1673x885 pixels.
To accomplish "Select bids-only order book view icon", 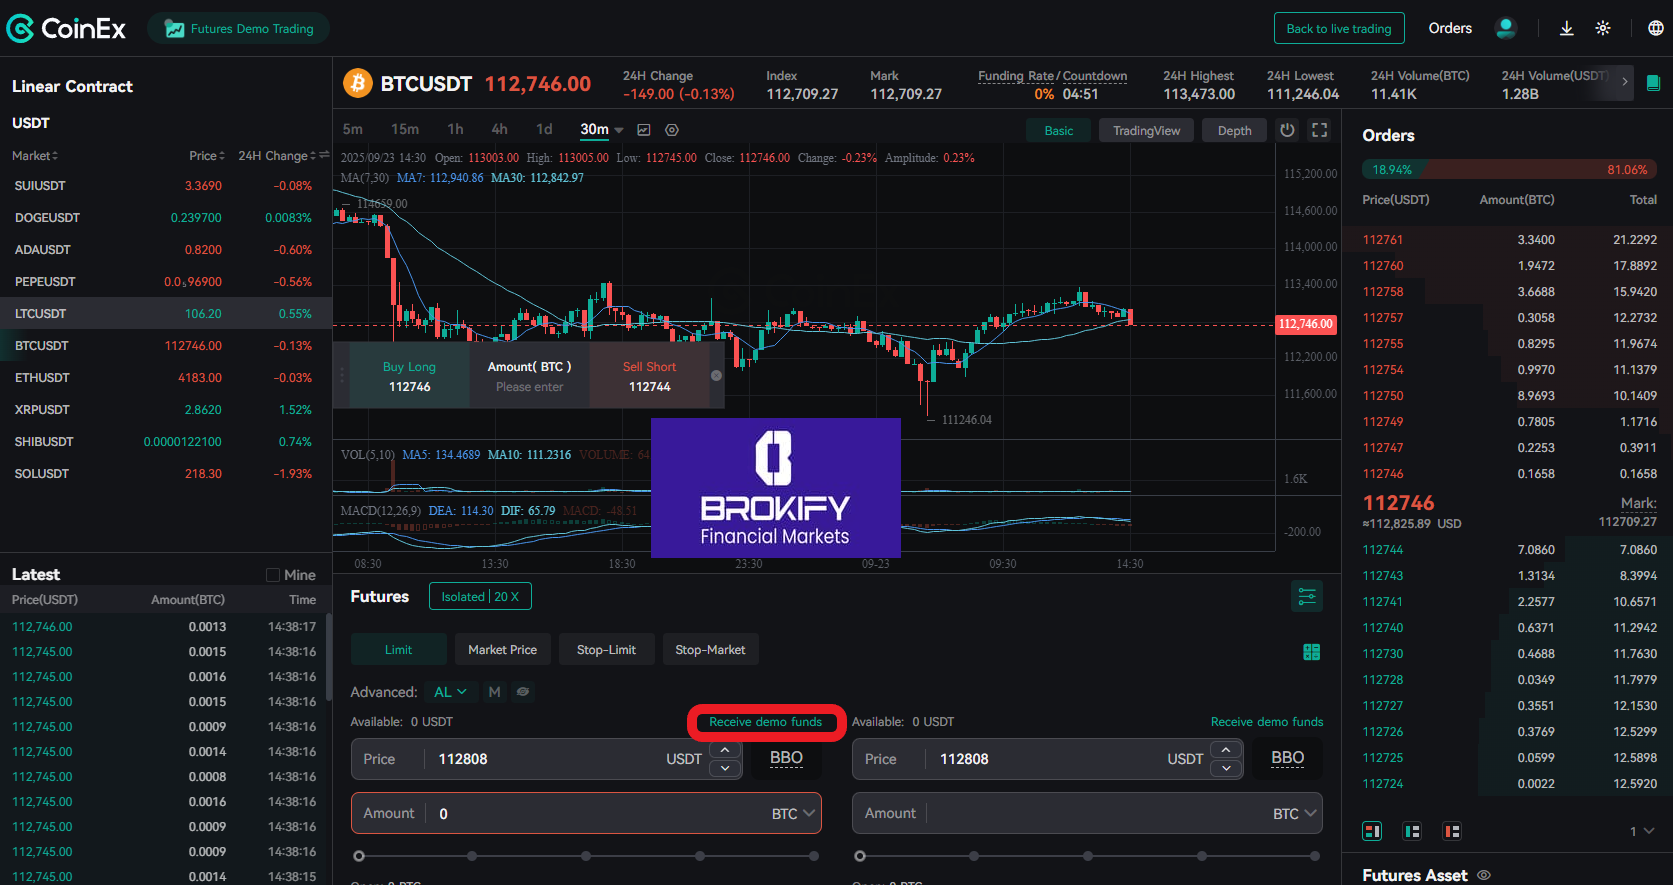I will point(1412,831).
